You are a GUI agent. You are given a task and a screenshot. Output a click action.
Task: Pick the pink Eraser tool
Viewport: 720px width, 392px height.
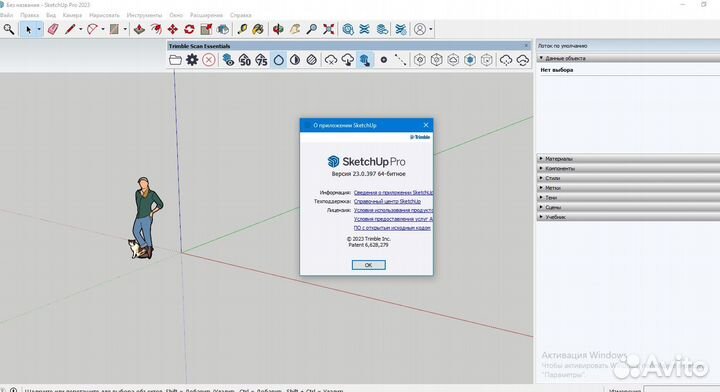click(53, 29)
